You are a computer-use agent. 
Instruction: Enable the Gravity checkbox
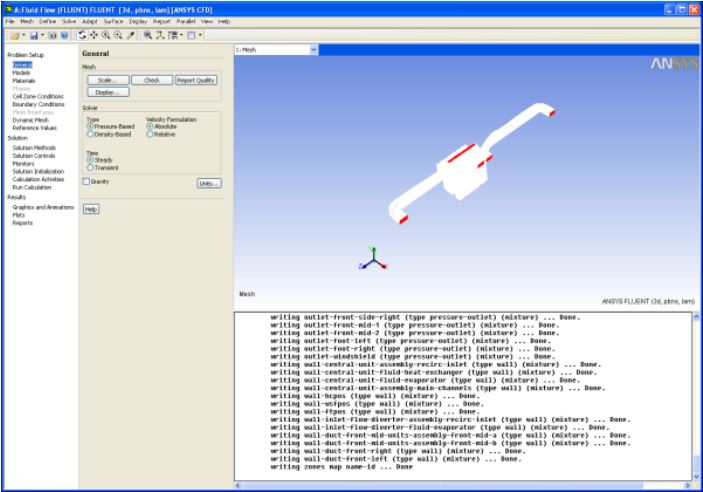86,181
